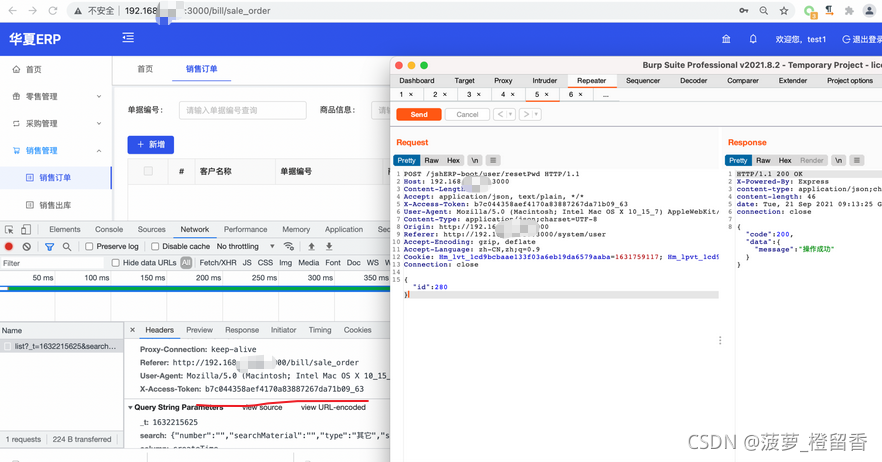
Task: Open network search magnifier icon
Action: [x=67, y=246]
